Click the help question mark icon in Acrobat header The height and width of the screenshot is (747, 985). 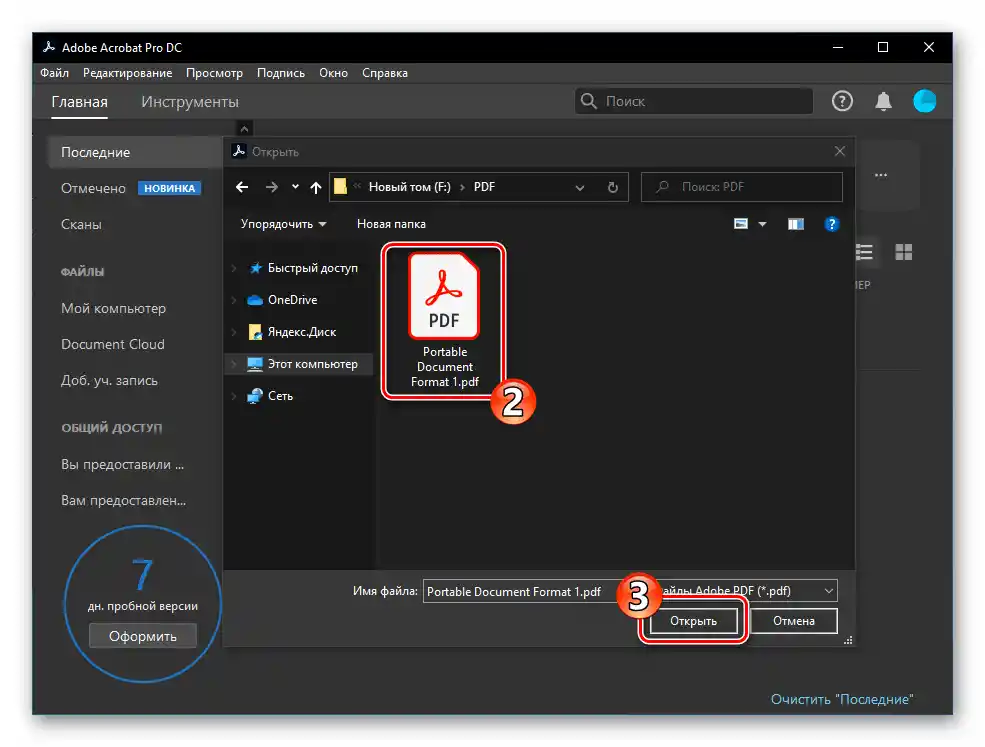point(842,101)
